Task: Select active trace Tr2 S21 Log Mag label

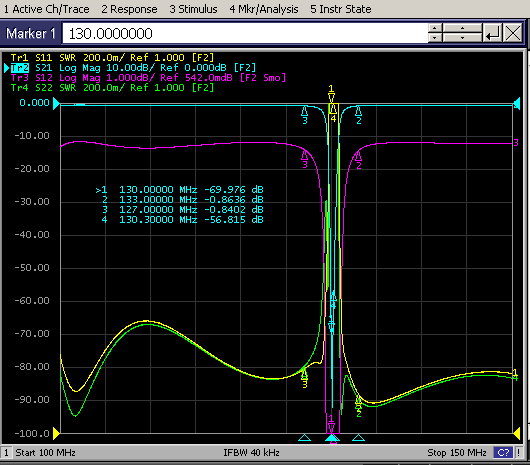Action: click(133, 68)
